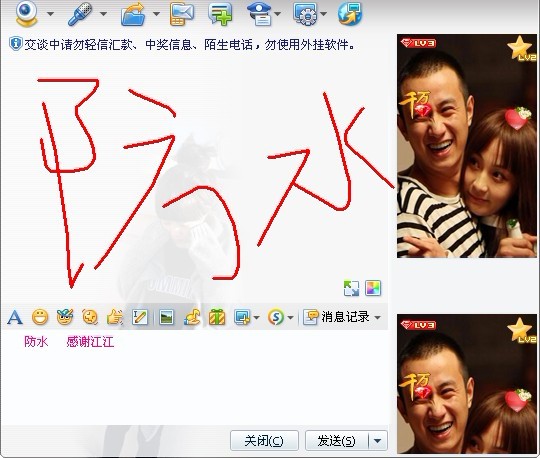The height and width of the screenshot is (458, 540).
Task: Send a gift with the gift box icon
Action: pos(217,317)
